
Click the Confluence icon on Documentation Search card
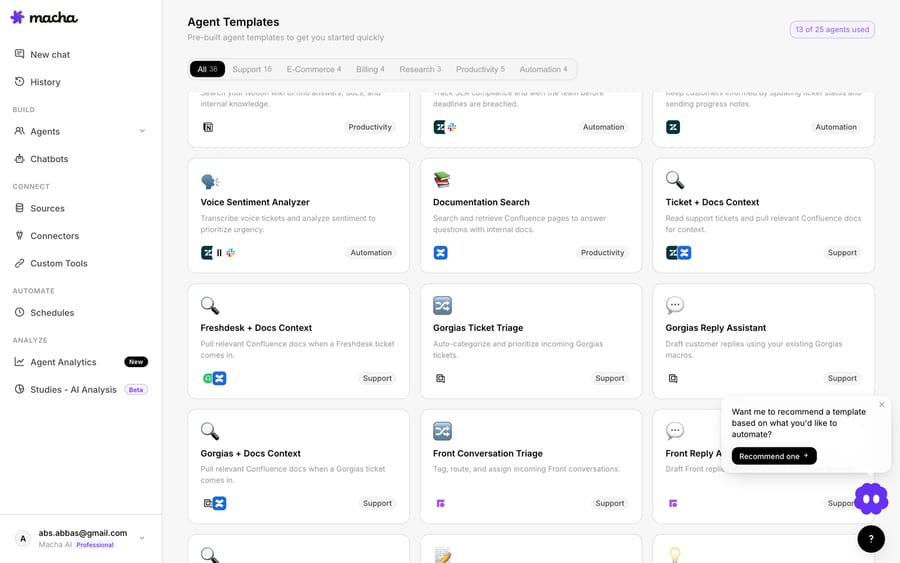(x=441, y=253)
